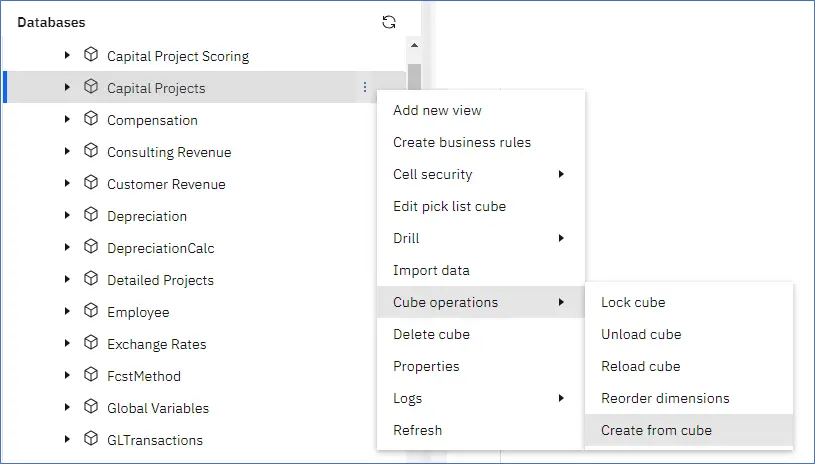Viewport: 815px width, 464px height.
Task: Choose Add new view from context menu
Action: [x=437, y=110]
